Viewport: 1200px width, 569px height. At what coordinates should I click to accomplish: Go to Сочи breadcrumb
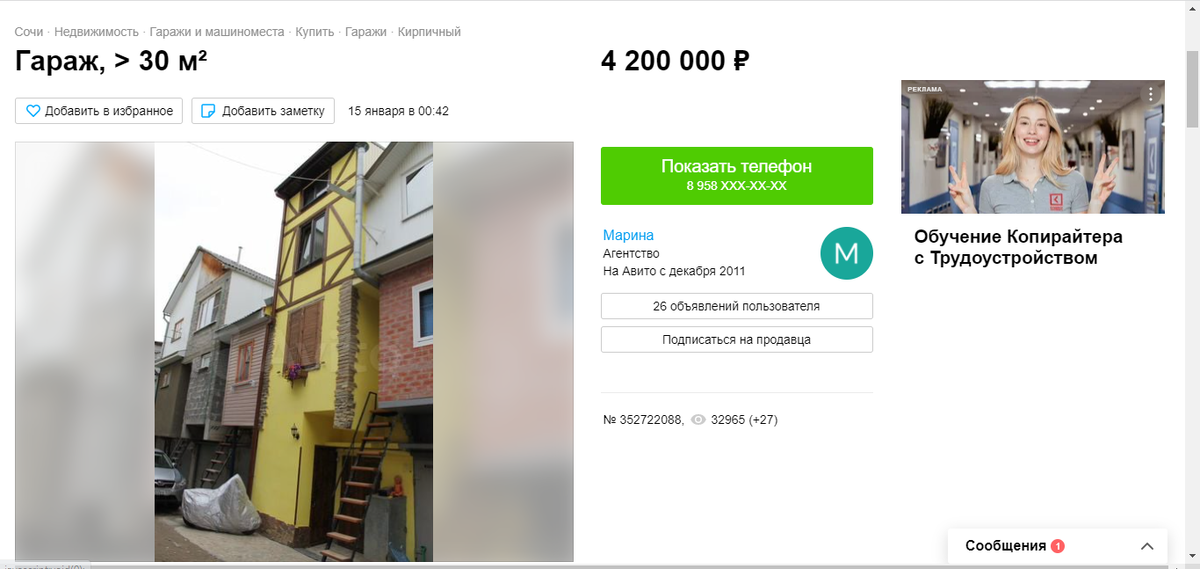point(28,32)
